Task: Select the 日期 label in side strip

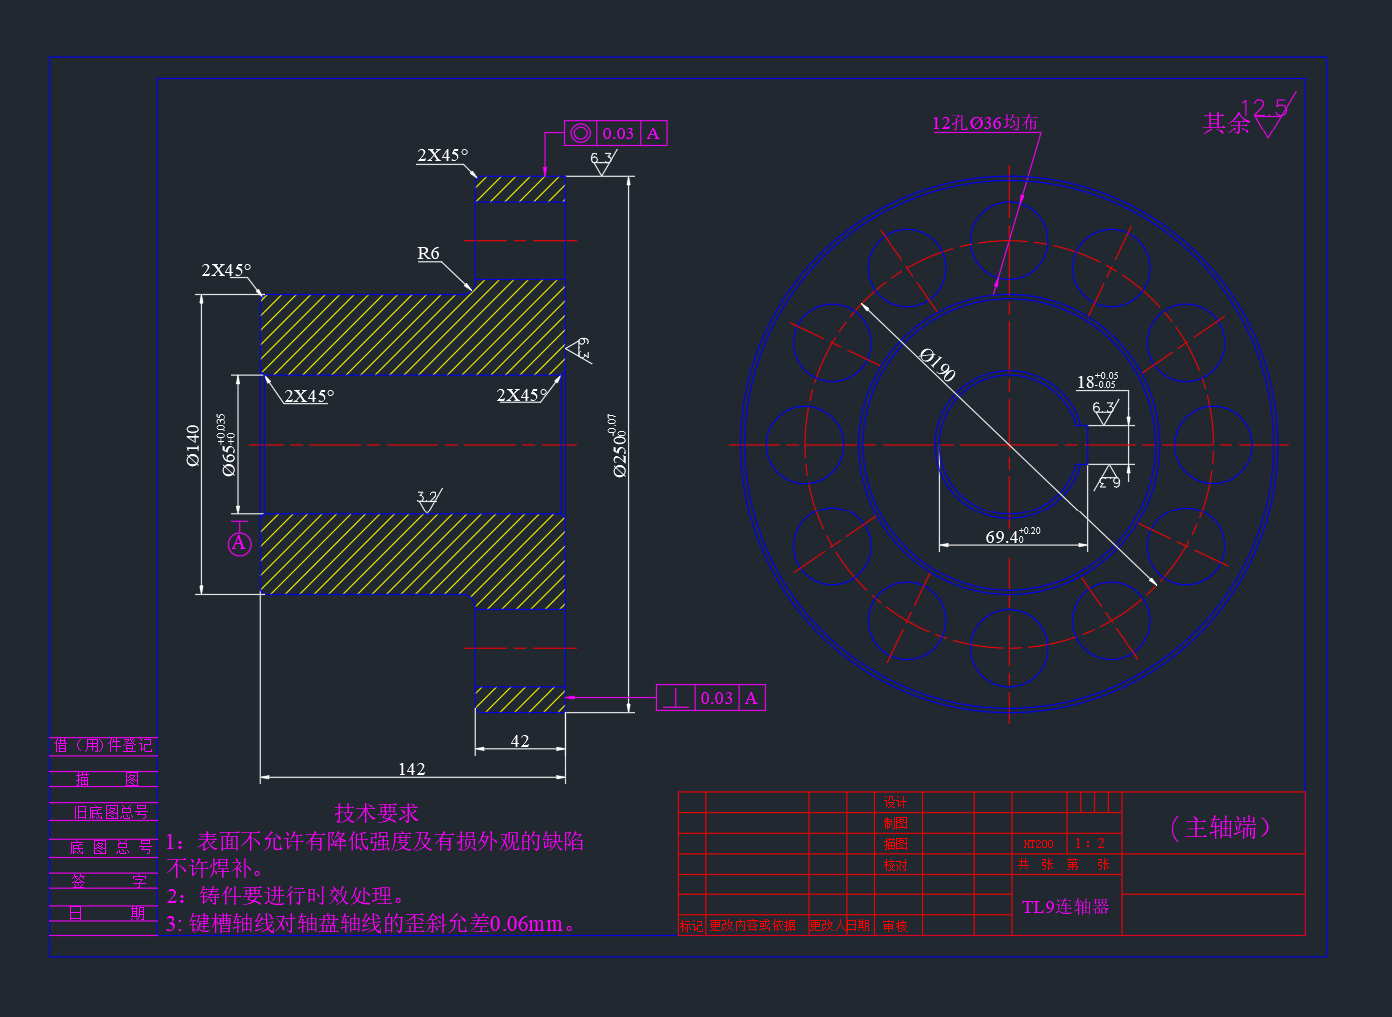Action: pos(107,913)
